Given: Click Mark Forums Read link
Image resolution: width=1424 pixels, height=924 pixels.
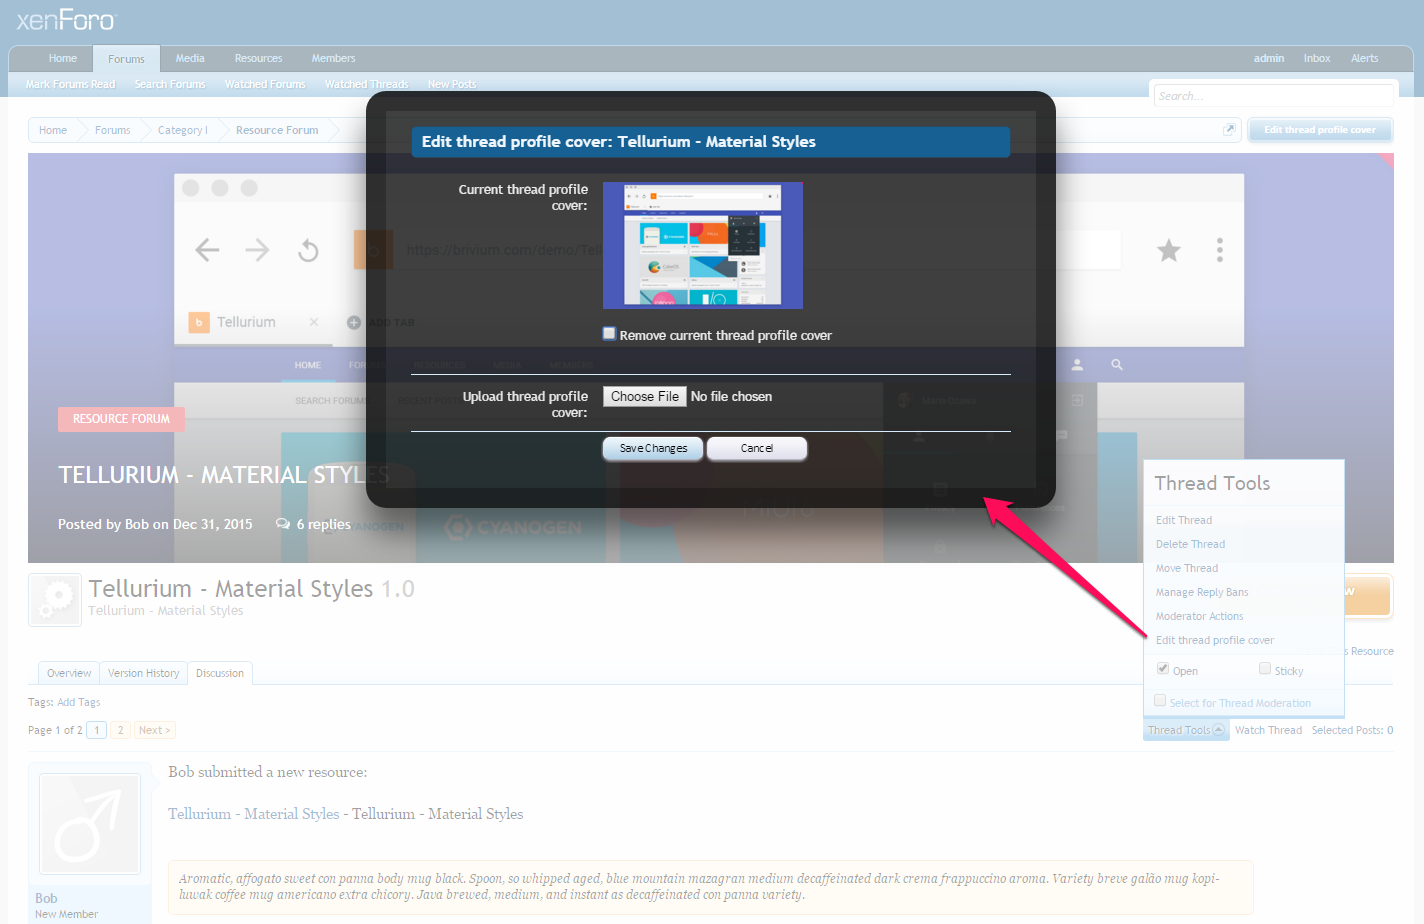Looking at the screenshot, I should tap(70, 84).
